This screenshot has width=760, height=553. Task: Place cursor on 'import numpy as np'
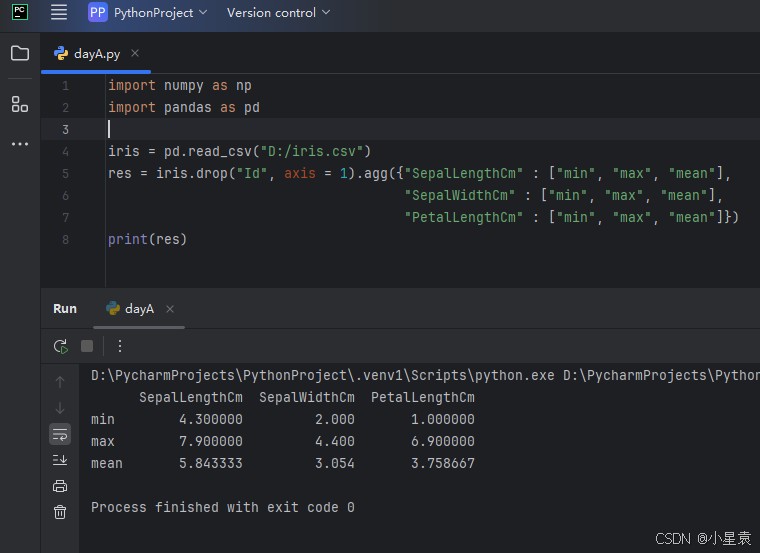point(180,85)
